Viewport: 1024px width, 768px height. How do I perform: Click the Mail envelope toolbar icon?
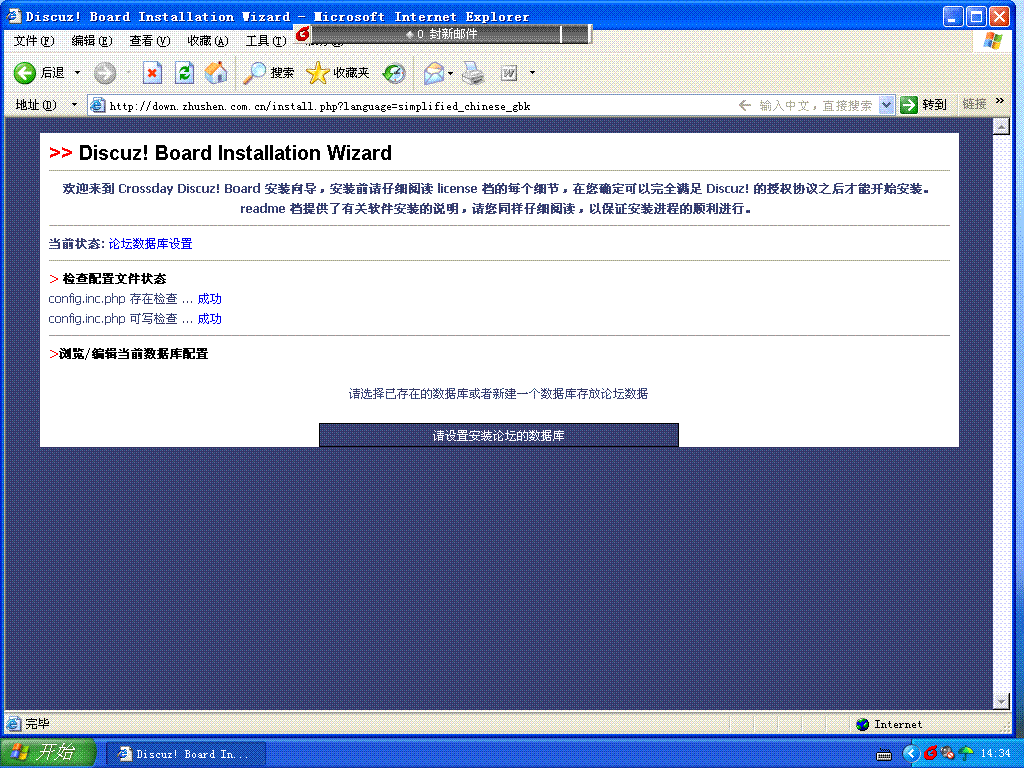coord(434,72)
